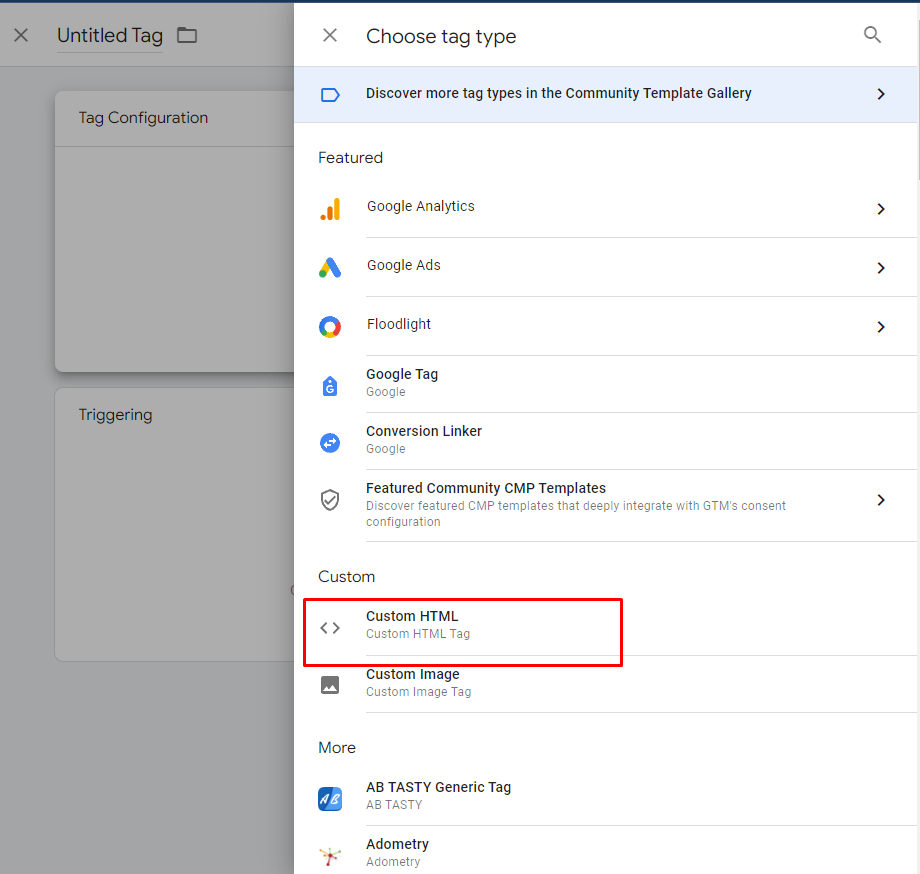The image size is (920, 874).
Task: Click the 'Custom Image Tag' subtitle text
Action: pyautogui.click(x=418, y=692)
